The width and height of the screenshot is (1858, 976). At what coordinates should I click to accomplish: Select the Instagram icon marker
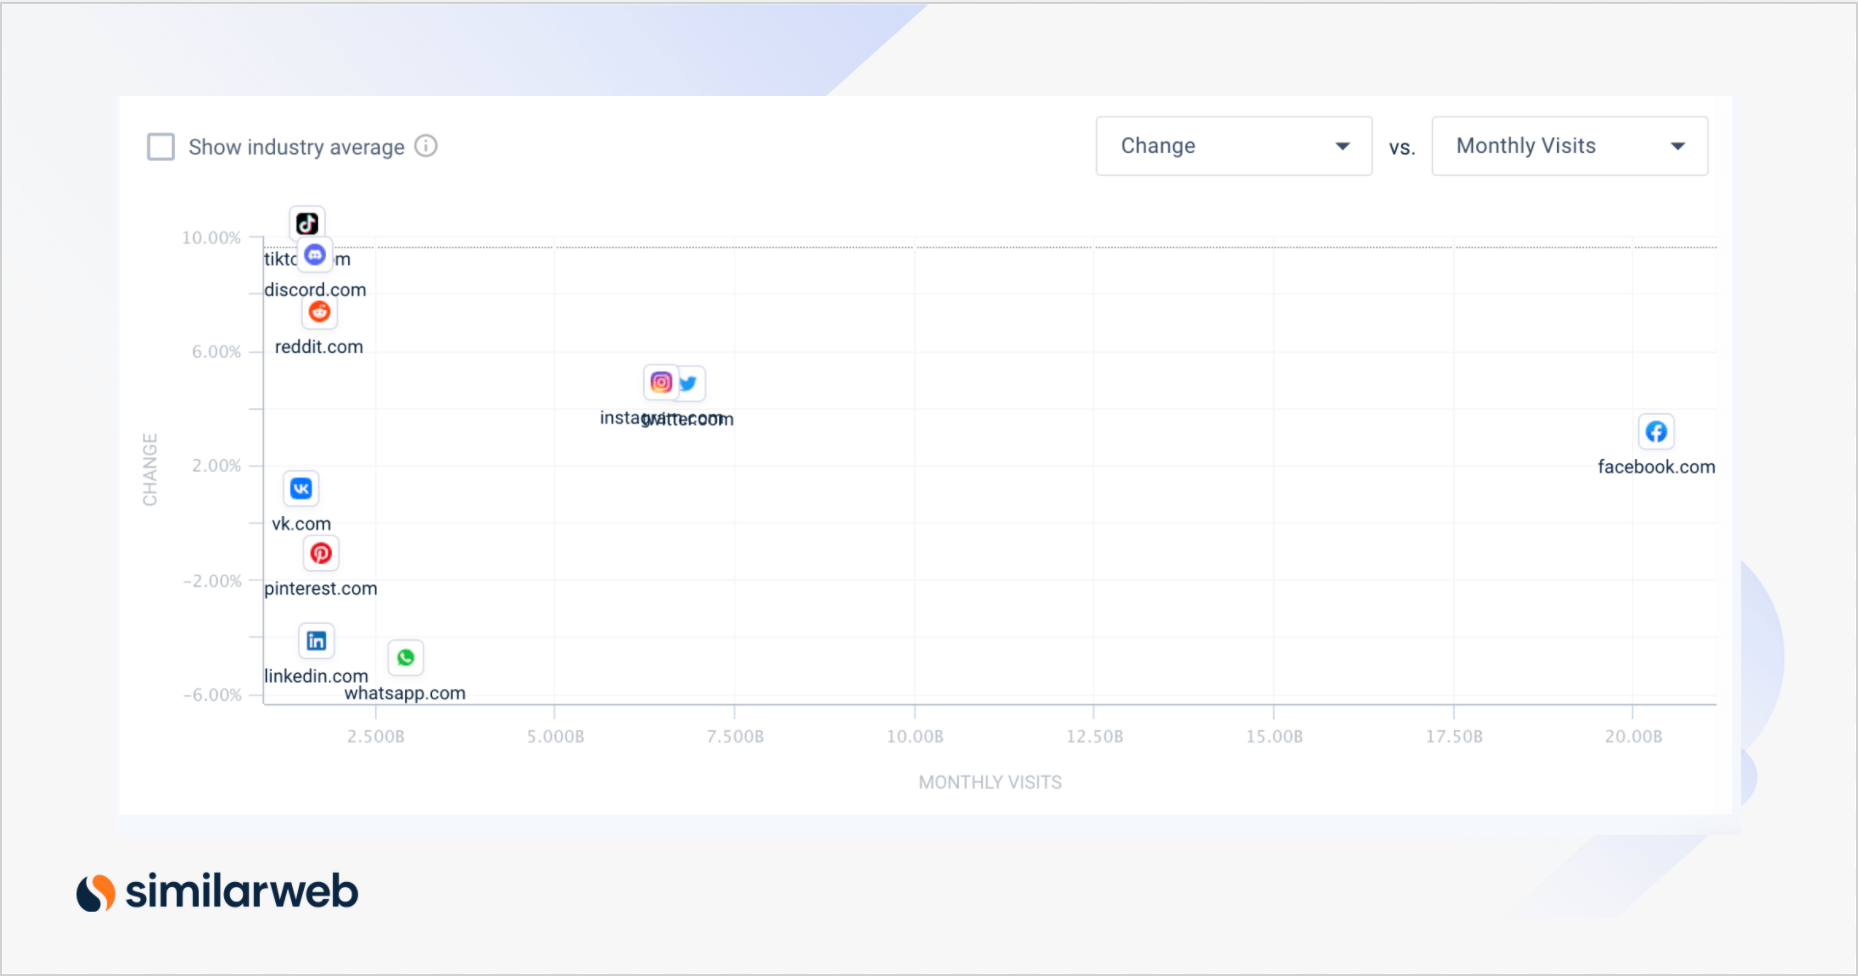pyautogui.click(x=661, y=382)
